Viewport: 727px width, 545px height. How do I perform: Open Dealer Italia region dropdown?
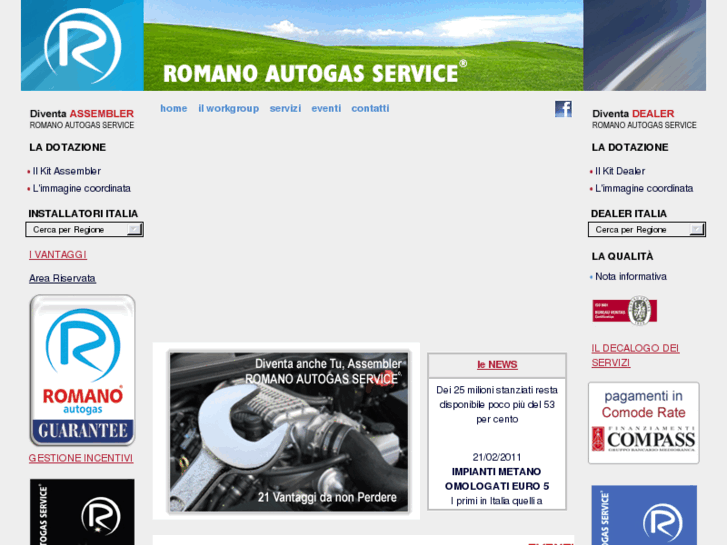click(647, 230)
